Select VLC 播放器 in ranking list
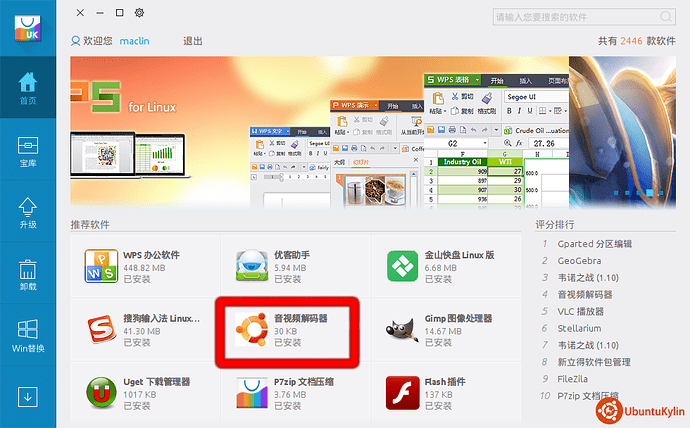Viewport: 690px width, 428px height. [580, 311]
